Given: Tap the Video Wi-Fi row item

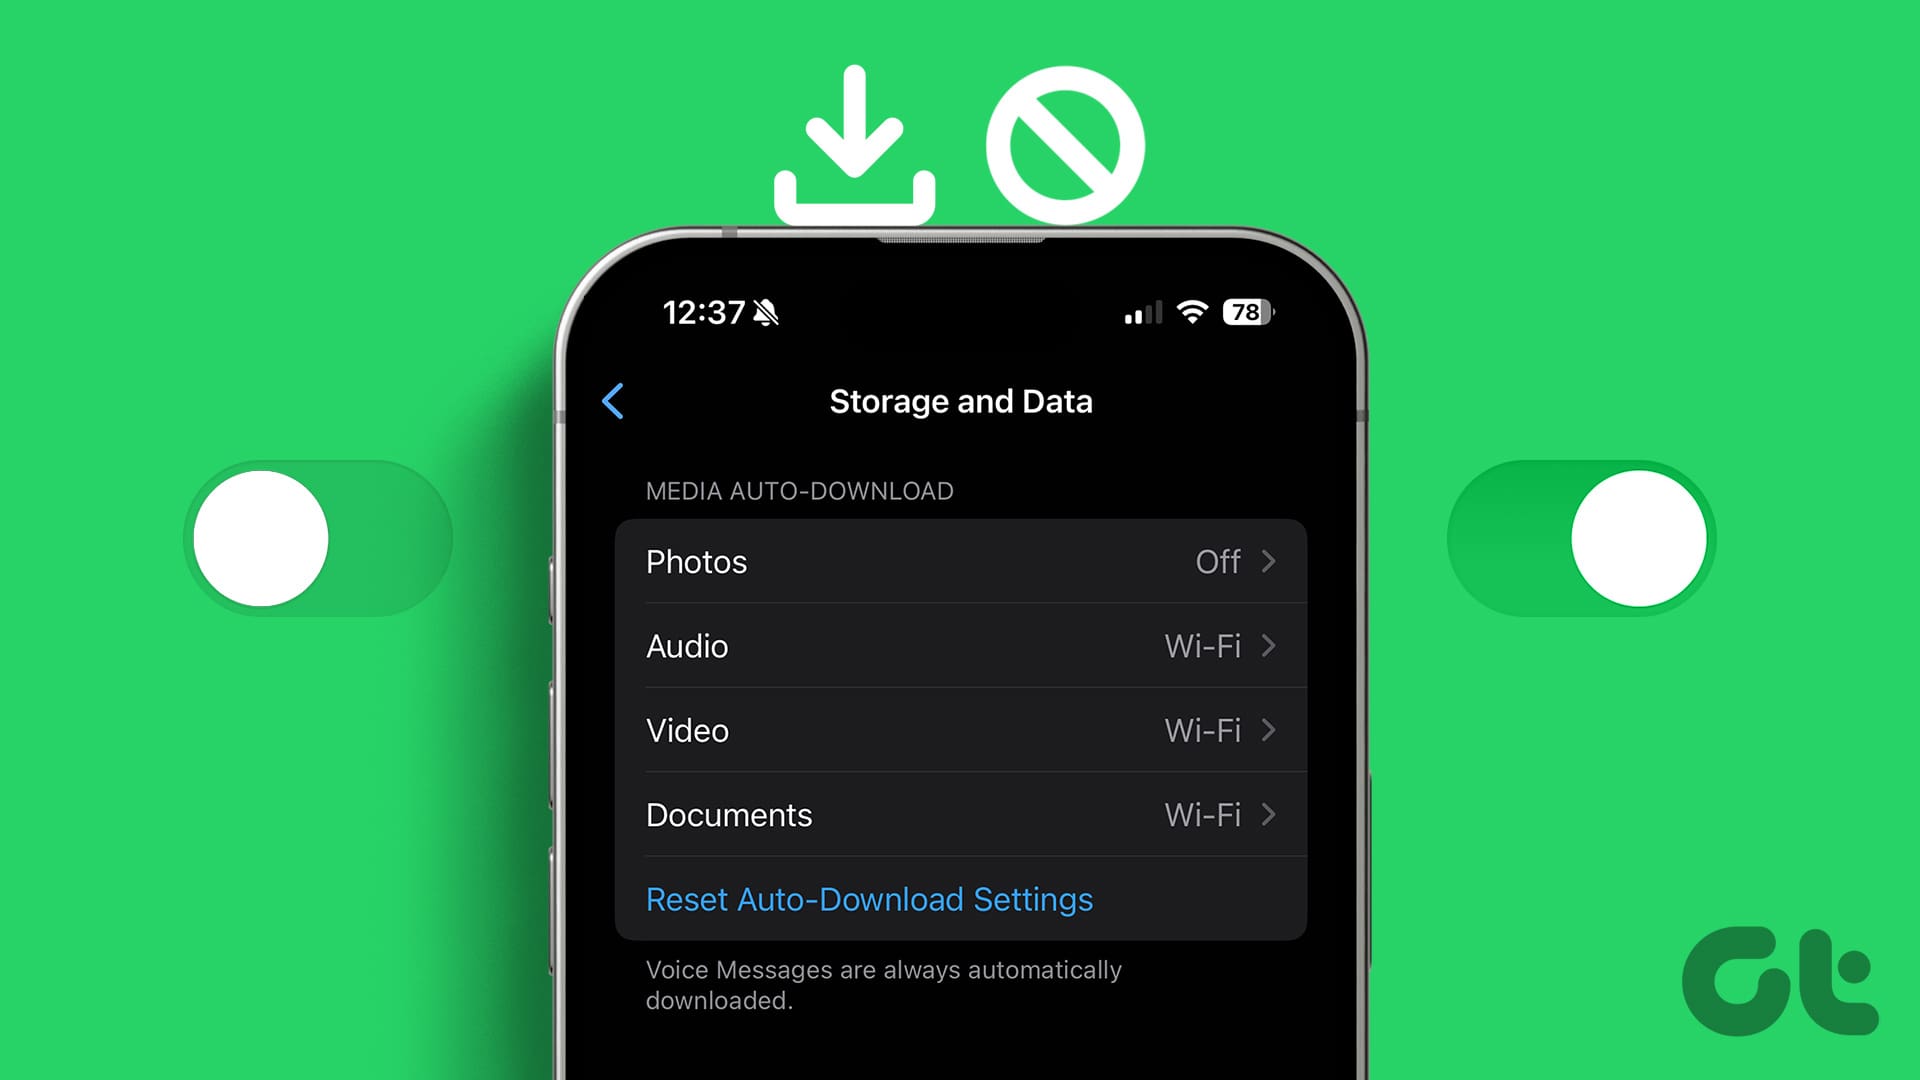Looking at the screenshot, I should pos(960,729).
